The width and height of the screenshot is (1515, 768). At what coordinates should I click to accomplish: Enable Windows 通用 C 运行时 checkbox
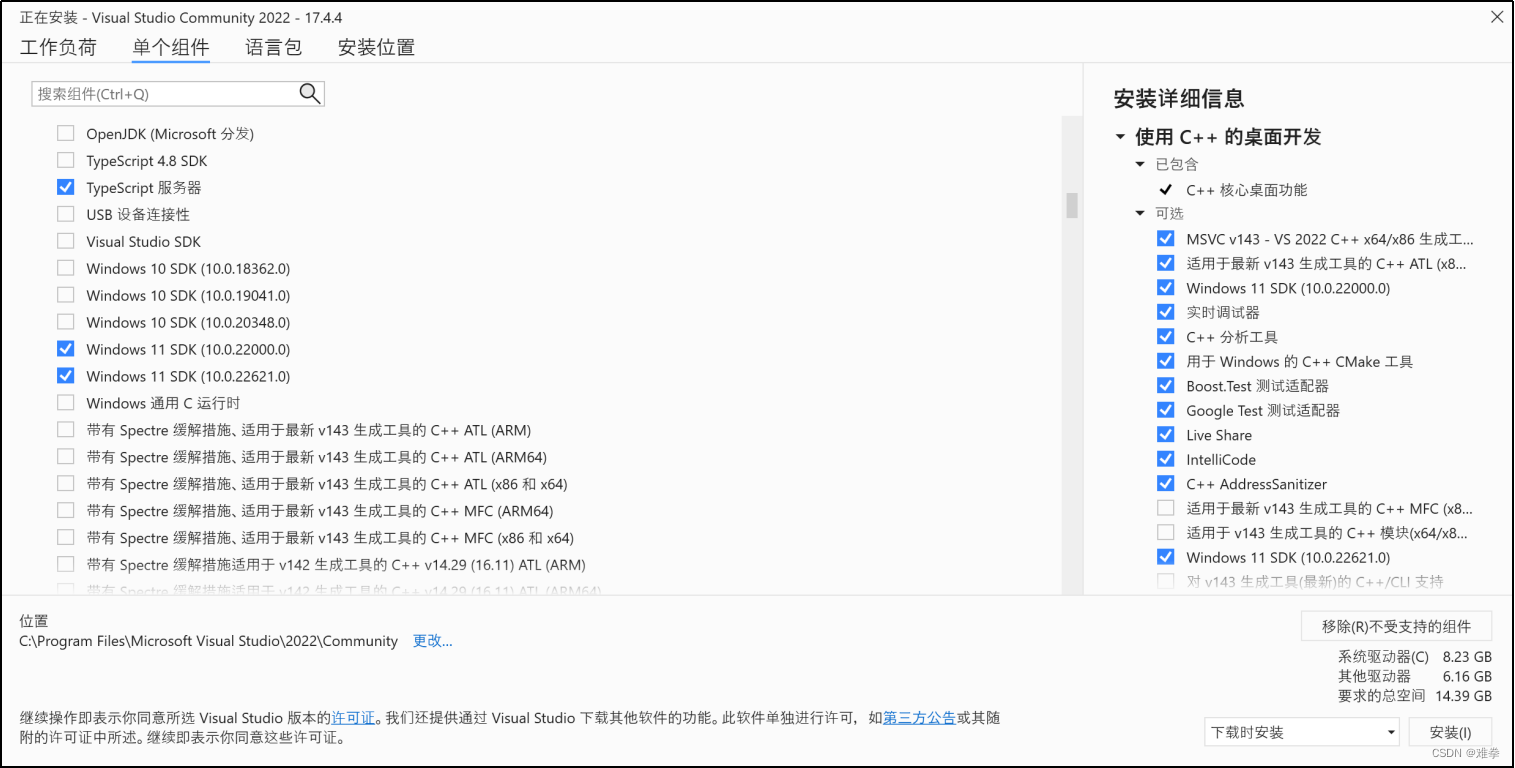point(66,403)
